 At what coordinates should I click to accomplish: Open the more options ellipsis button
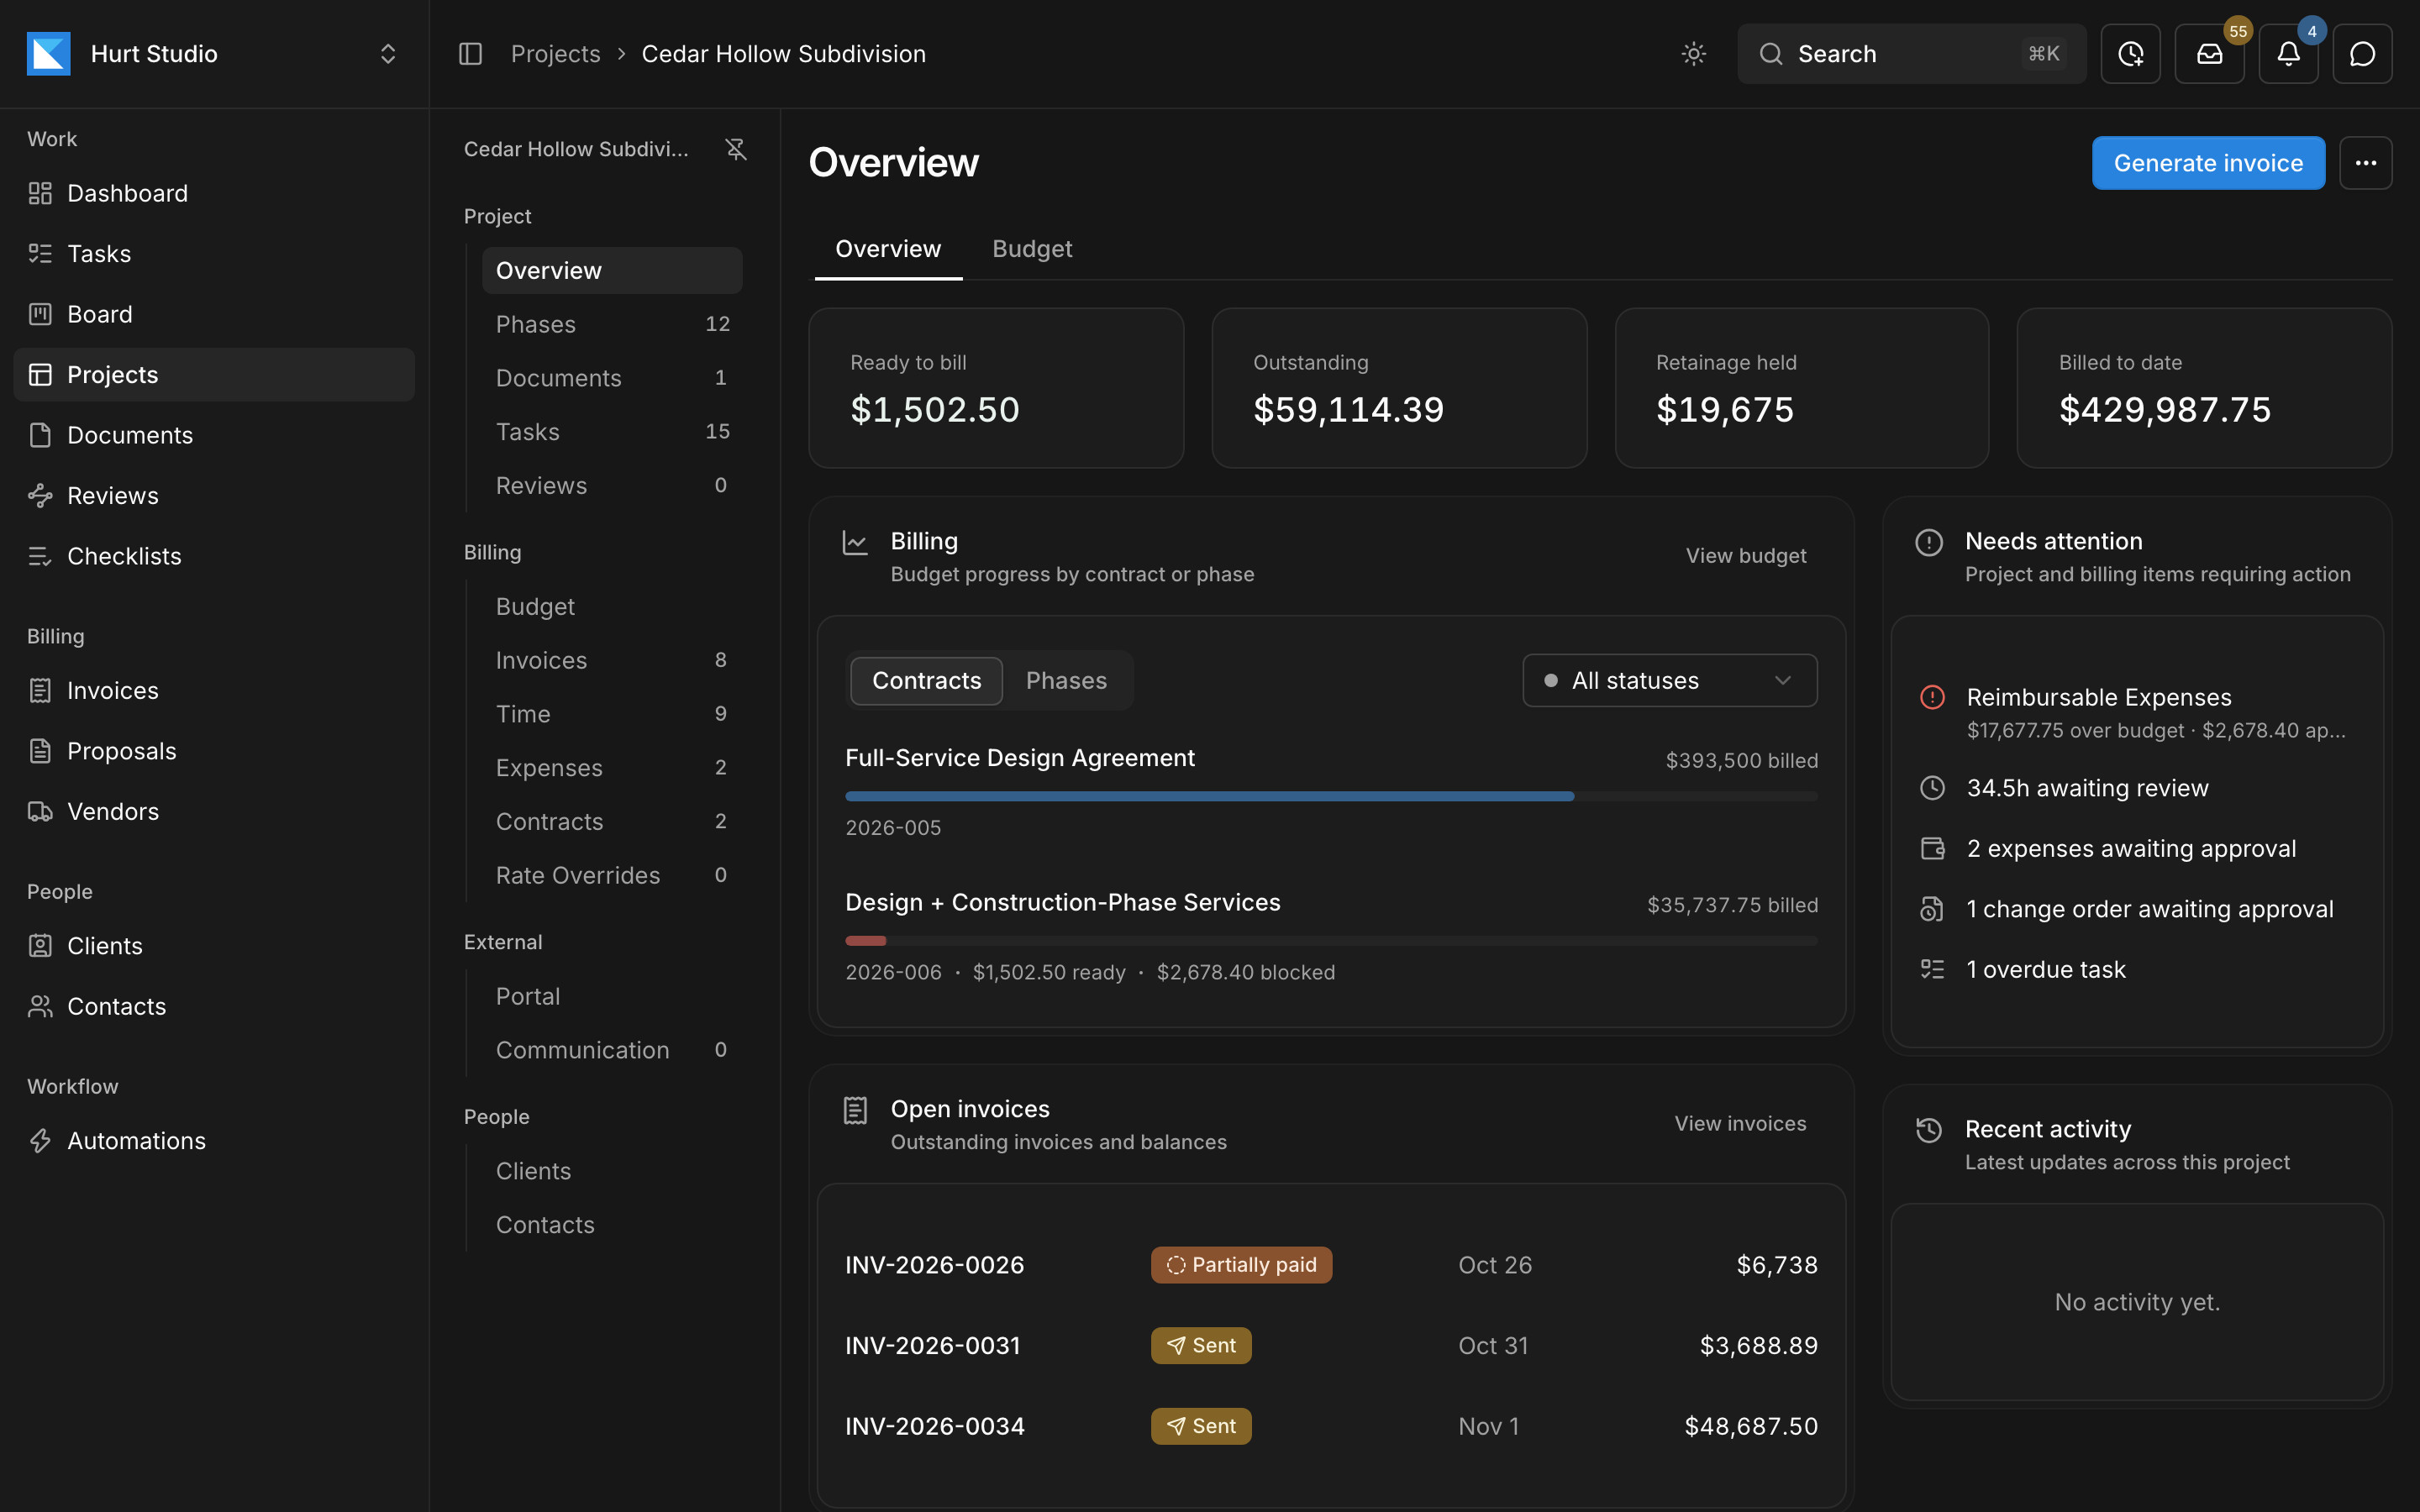point(2365,163)
